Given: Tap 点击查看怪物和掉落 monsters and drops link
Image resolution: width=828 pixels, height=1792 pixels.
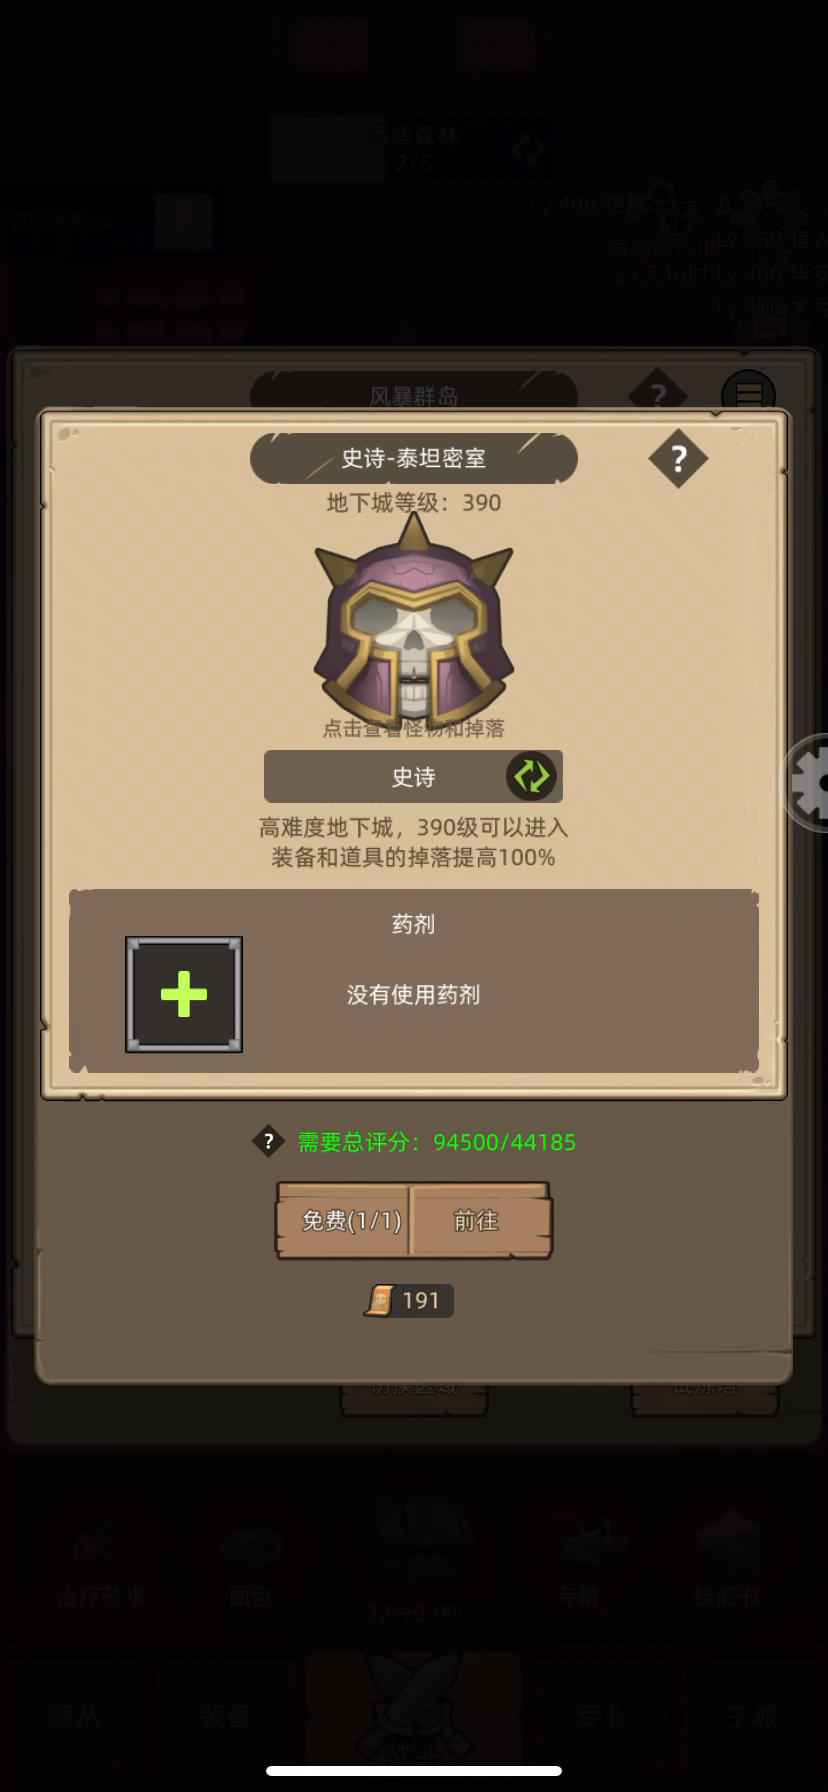Looking at the screenshot, I should [x=413, y=728].
